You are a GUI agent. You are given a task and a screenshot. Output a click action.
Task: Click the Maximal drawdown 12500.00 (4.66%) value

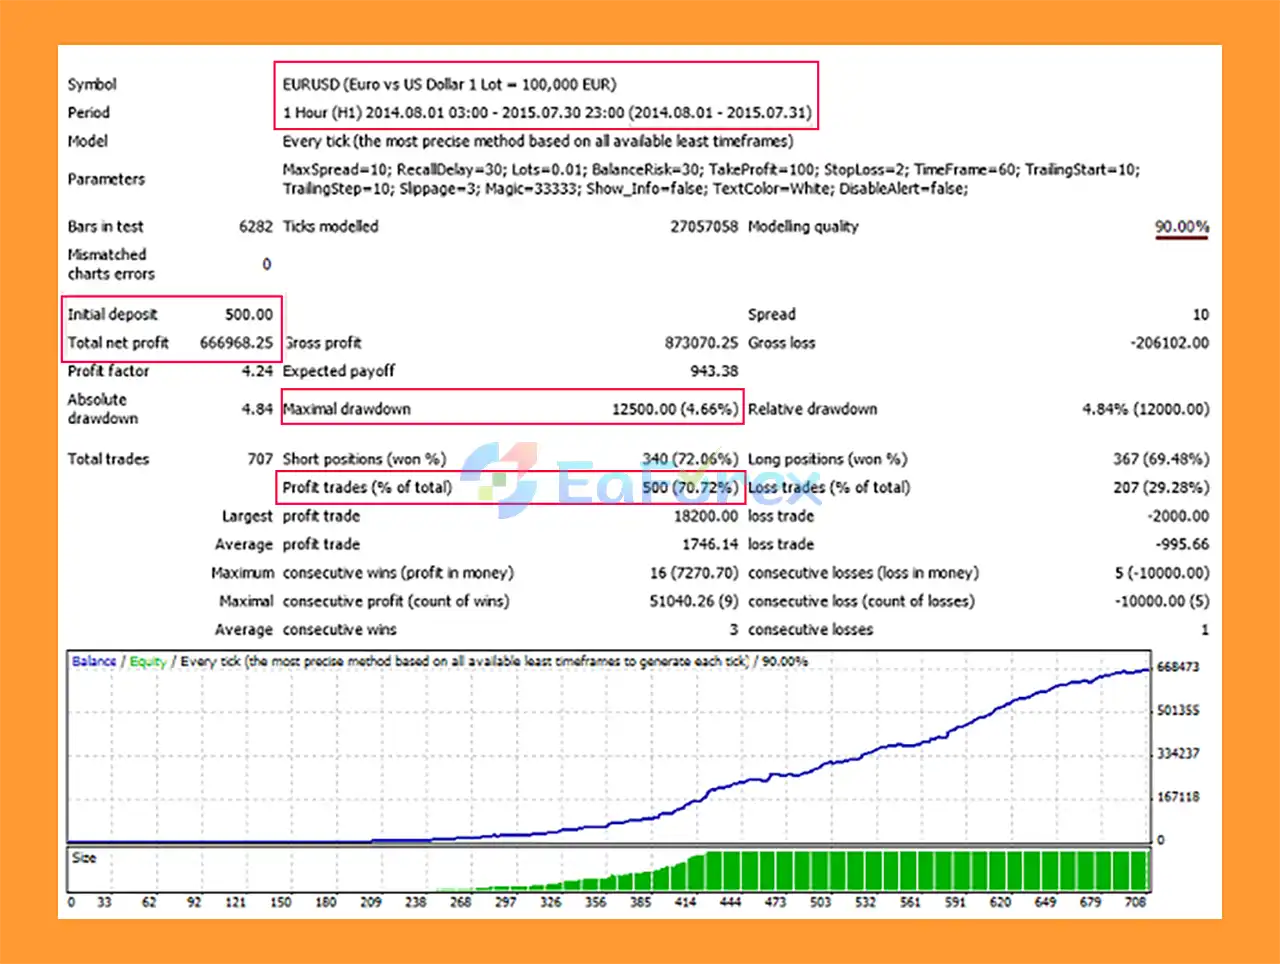coord(674,409)
